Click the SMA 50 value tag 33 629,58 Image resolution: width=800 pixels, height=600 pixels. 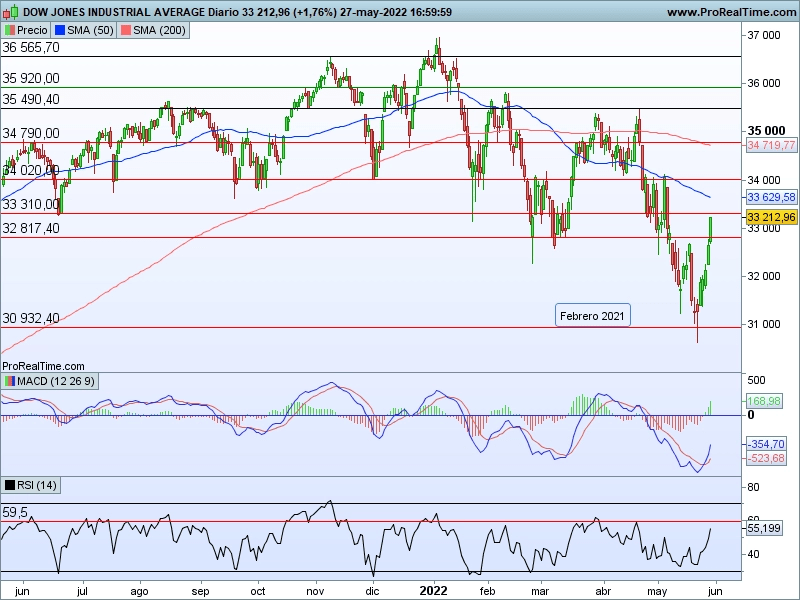click(x=771, y=197)
